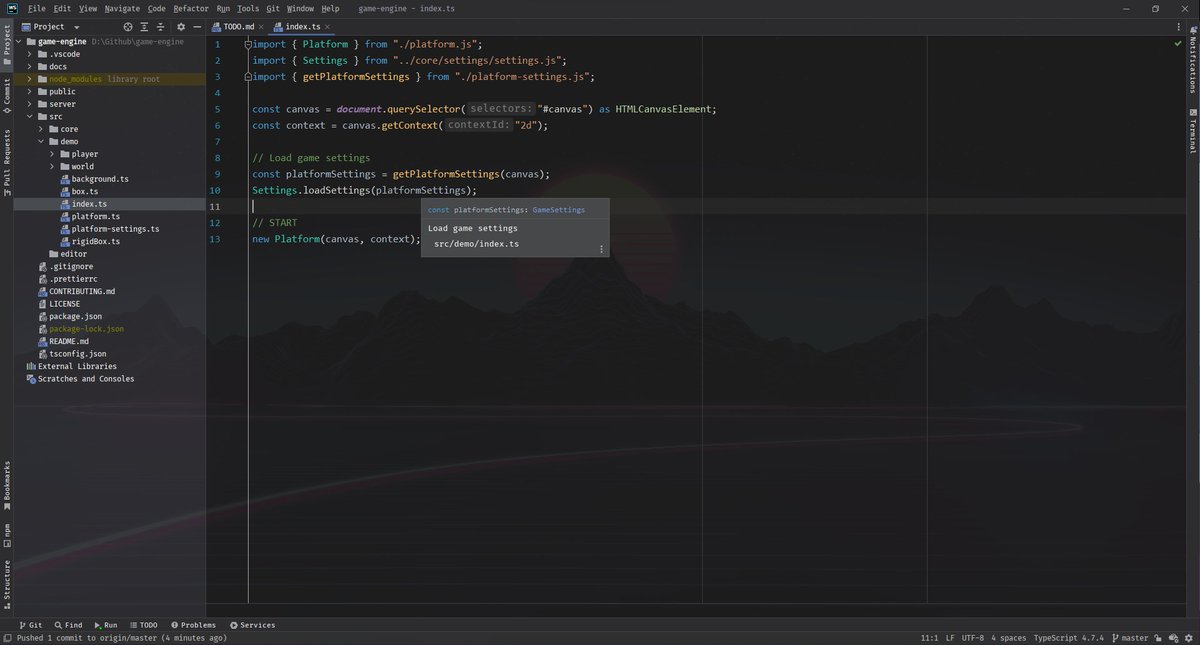Open Project panel options gear

181,27
